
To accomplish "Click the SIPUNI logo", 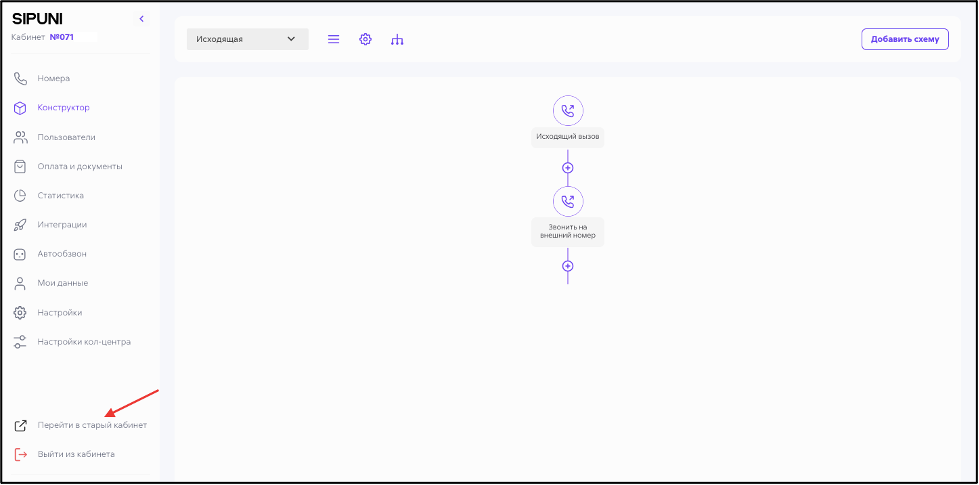I will click(x=37, y=19).
